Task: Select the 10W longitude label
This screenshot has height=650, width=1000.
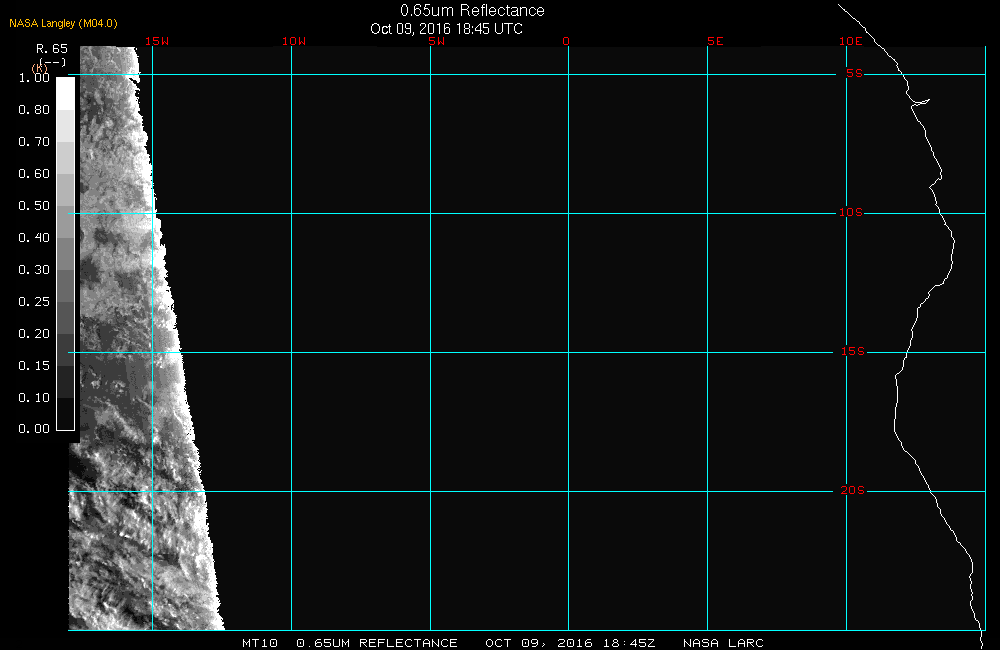Action: pyautogui.click(x=293, y=41)
